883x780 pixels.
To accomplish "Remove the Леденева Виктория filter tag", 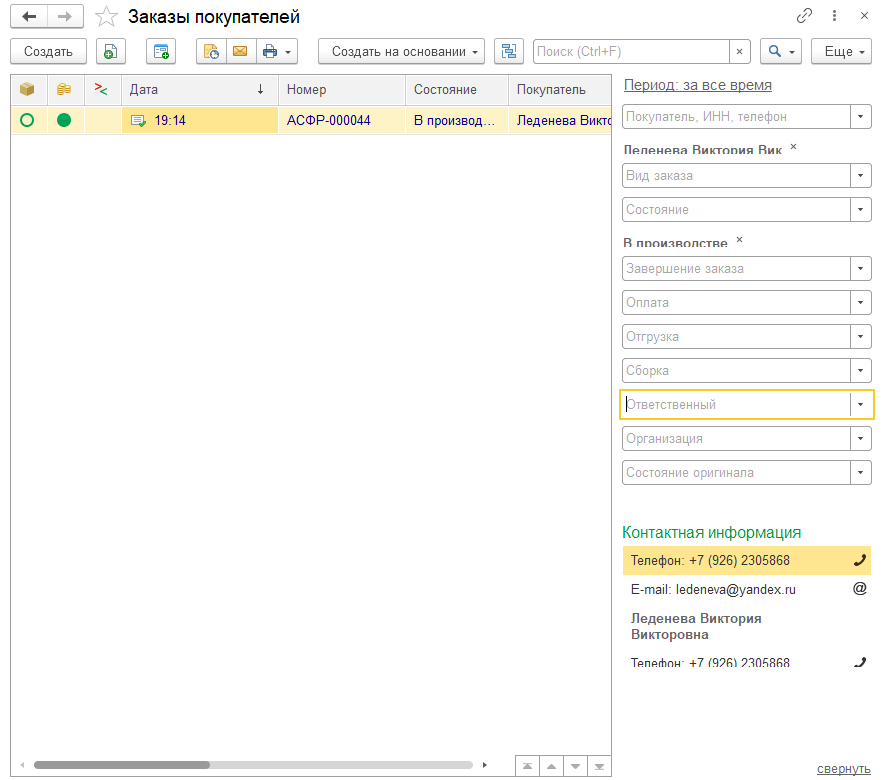I will tap(794, 147).
